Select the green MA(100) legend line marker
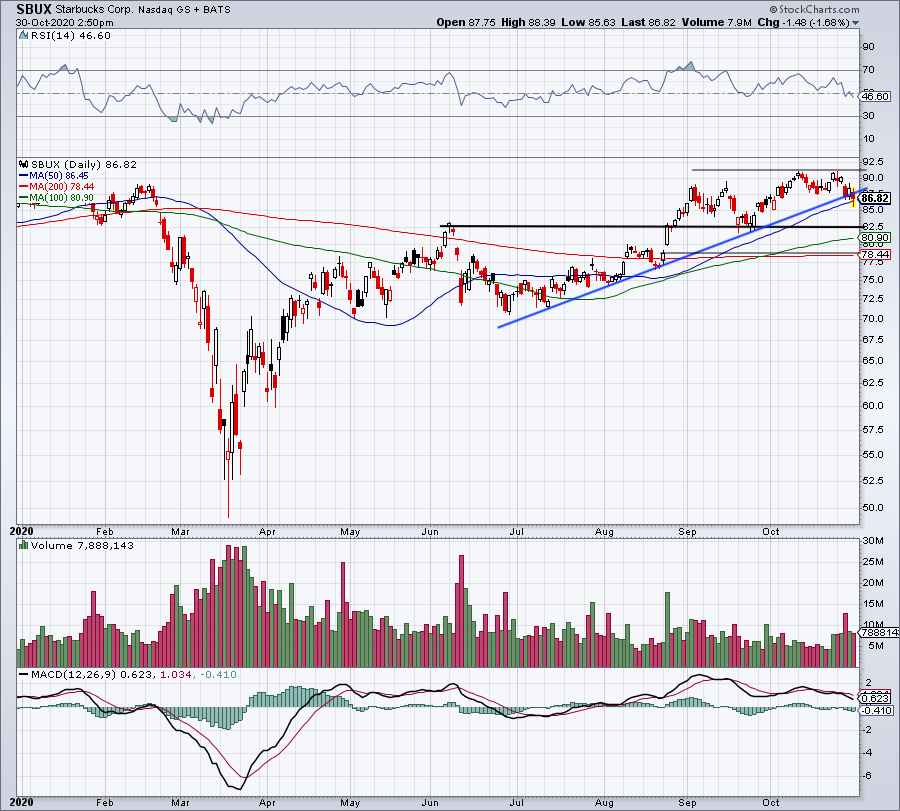Viewport: 900px width, 811px height. point(24,198)
